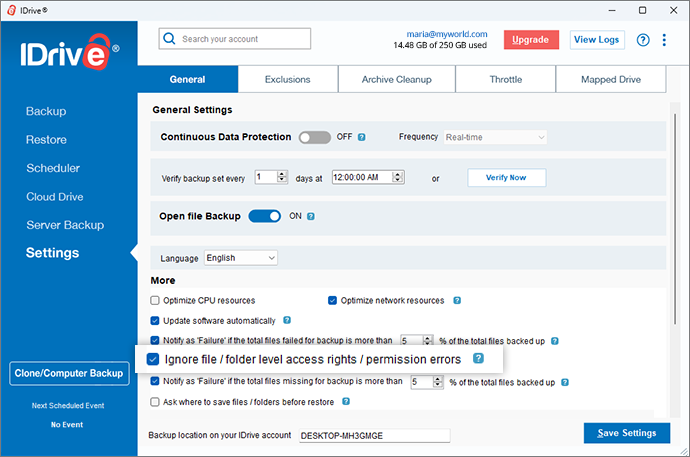The image size is (690, 457).
Task: Open Cloud Drive in the sidebar
Action: coord(55,197)
